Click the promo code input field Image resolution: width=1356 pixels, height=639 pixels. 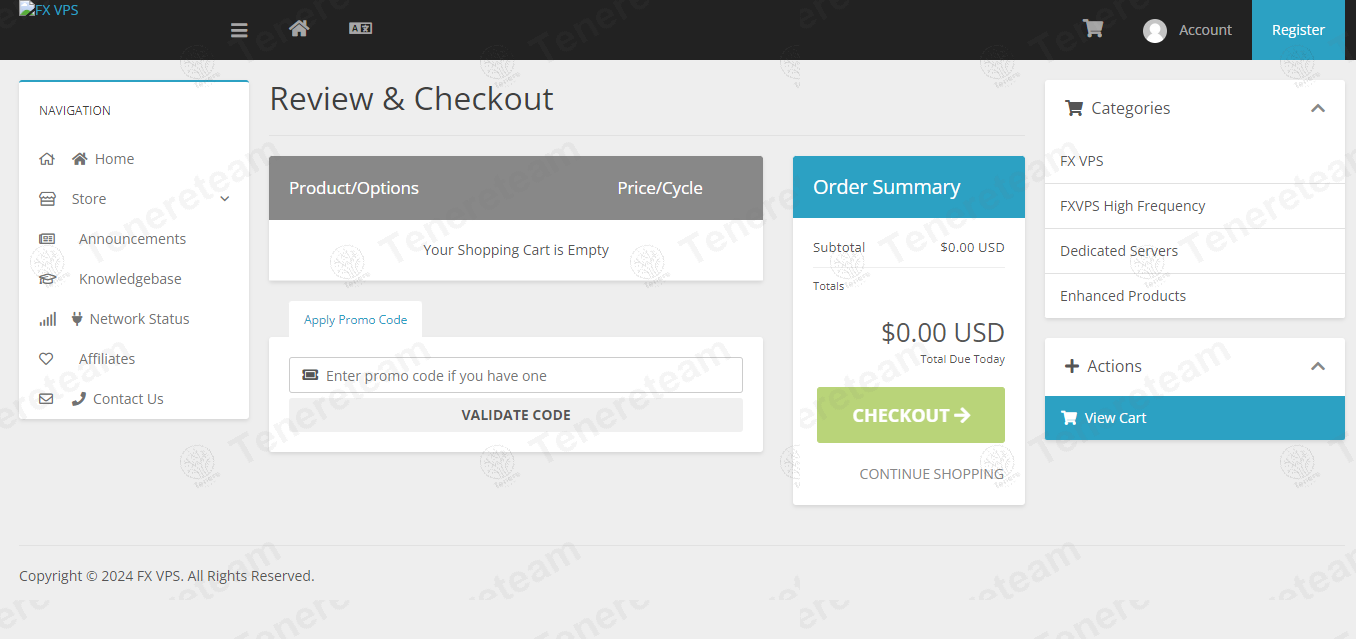tap(530, 376)
